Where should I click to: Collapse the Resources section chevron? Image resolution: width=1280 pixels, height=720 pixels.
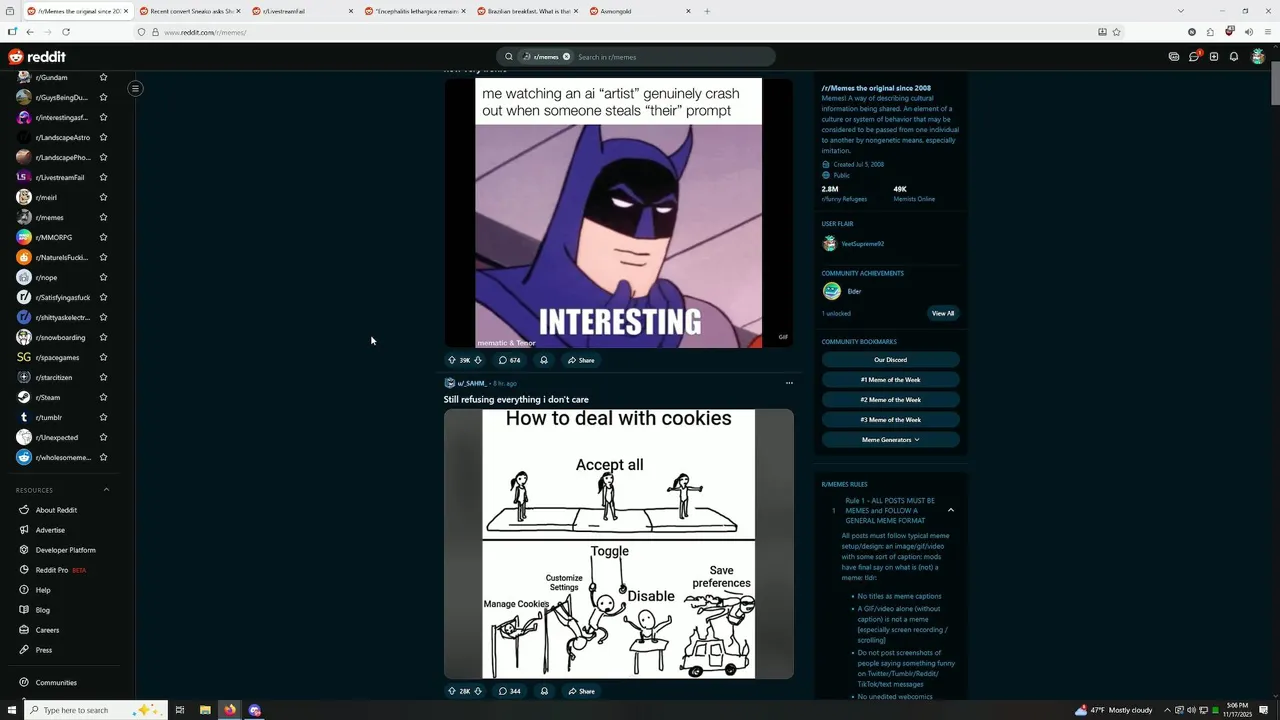pyautogui.click(x=106, y=490)
